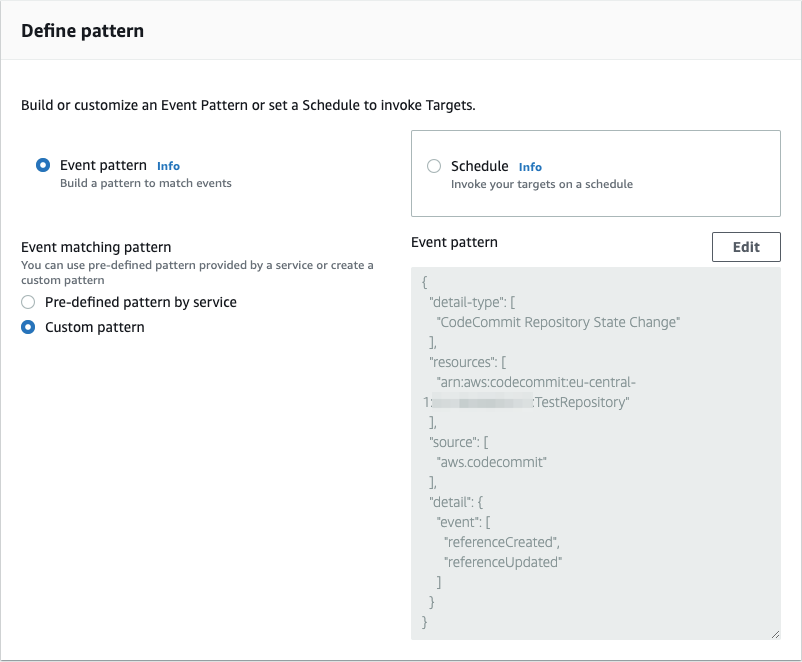Click the "aws.codecommit" source value
Viewport: 802px width, 662px height.
(x=491, y=462)
